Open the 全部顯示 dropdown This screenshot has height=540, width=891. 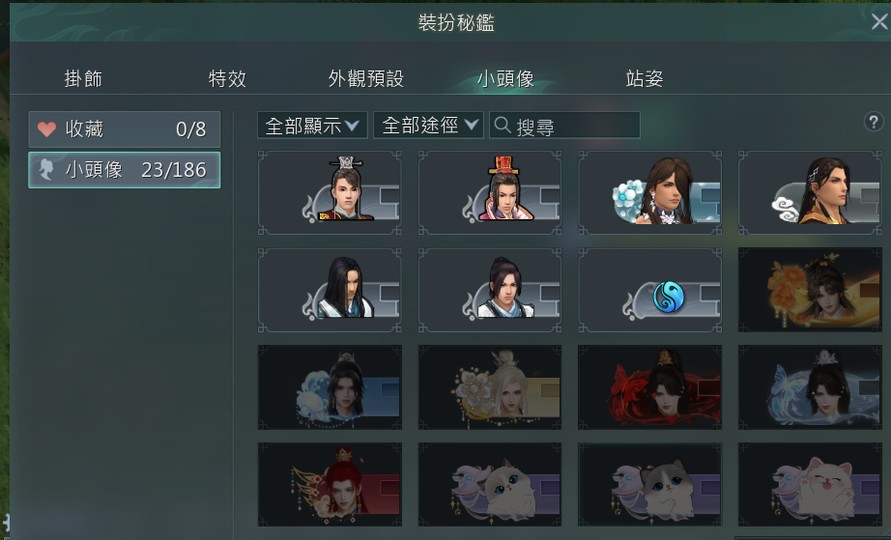[313, 125]
